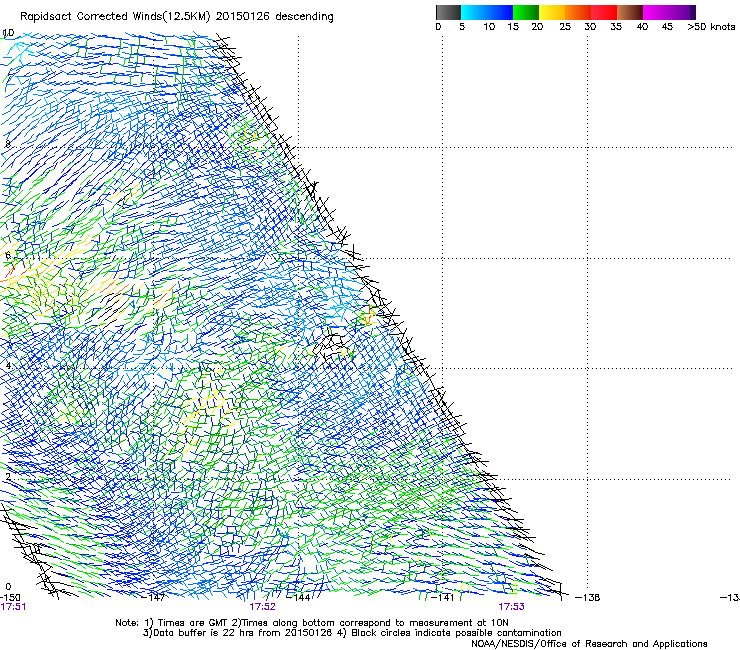The image size is (740, 650).
Task: Click the brown 35-40 knots legend swatch
Action: 630,12
